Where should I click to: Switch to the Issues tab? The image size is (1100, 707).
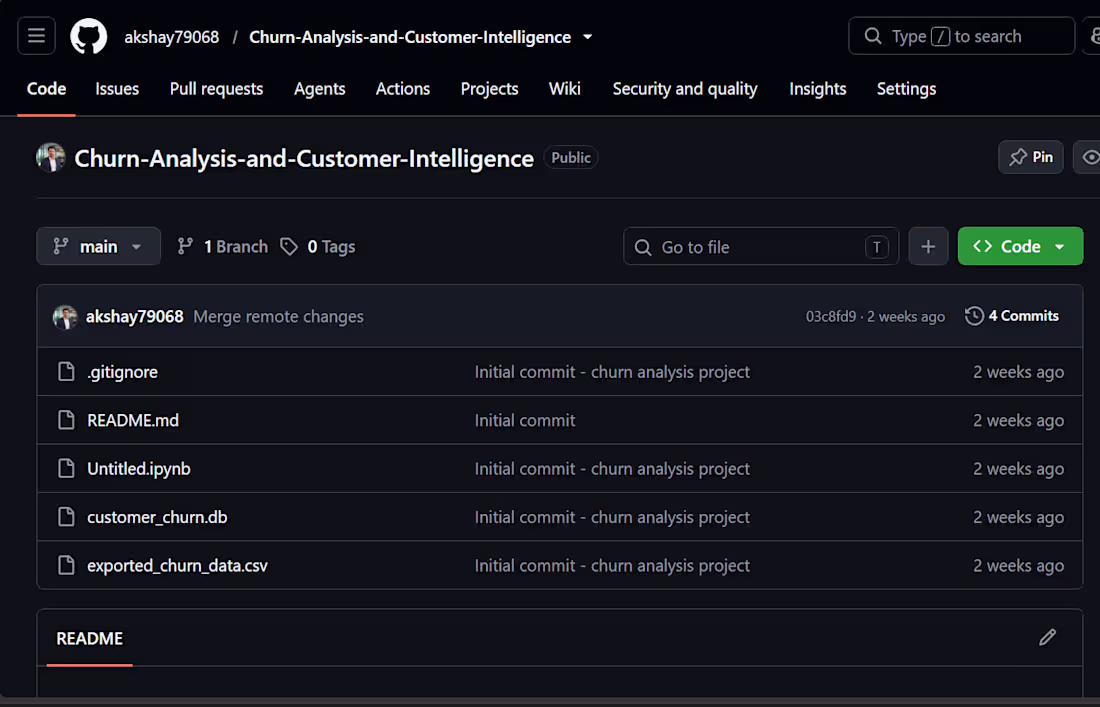[117, 89]
